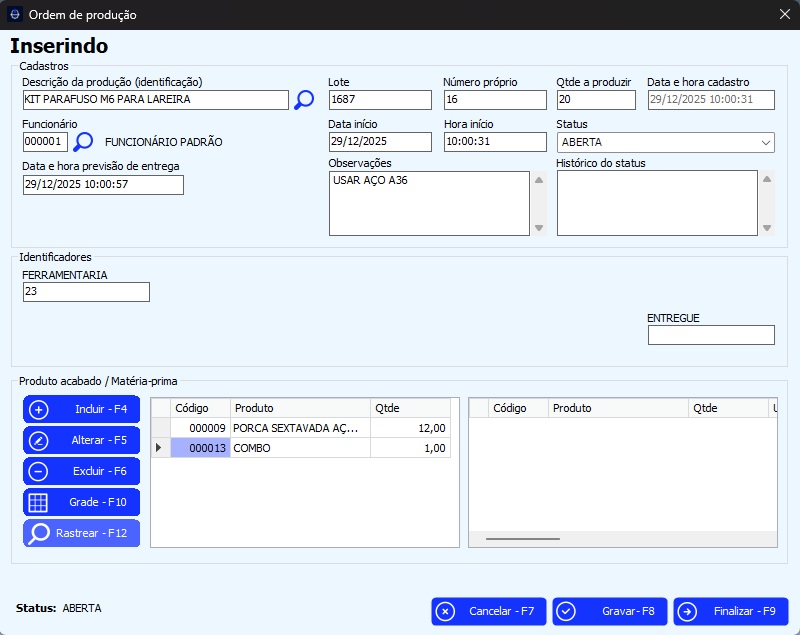Click the magnifier beside production description field
800x635 pixels.
304,100
